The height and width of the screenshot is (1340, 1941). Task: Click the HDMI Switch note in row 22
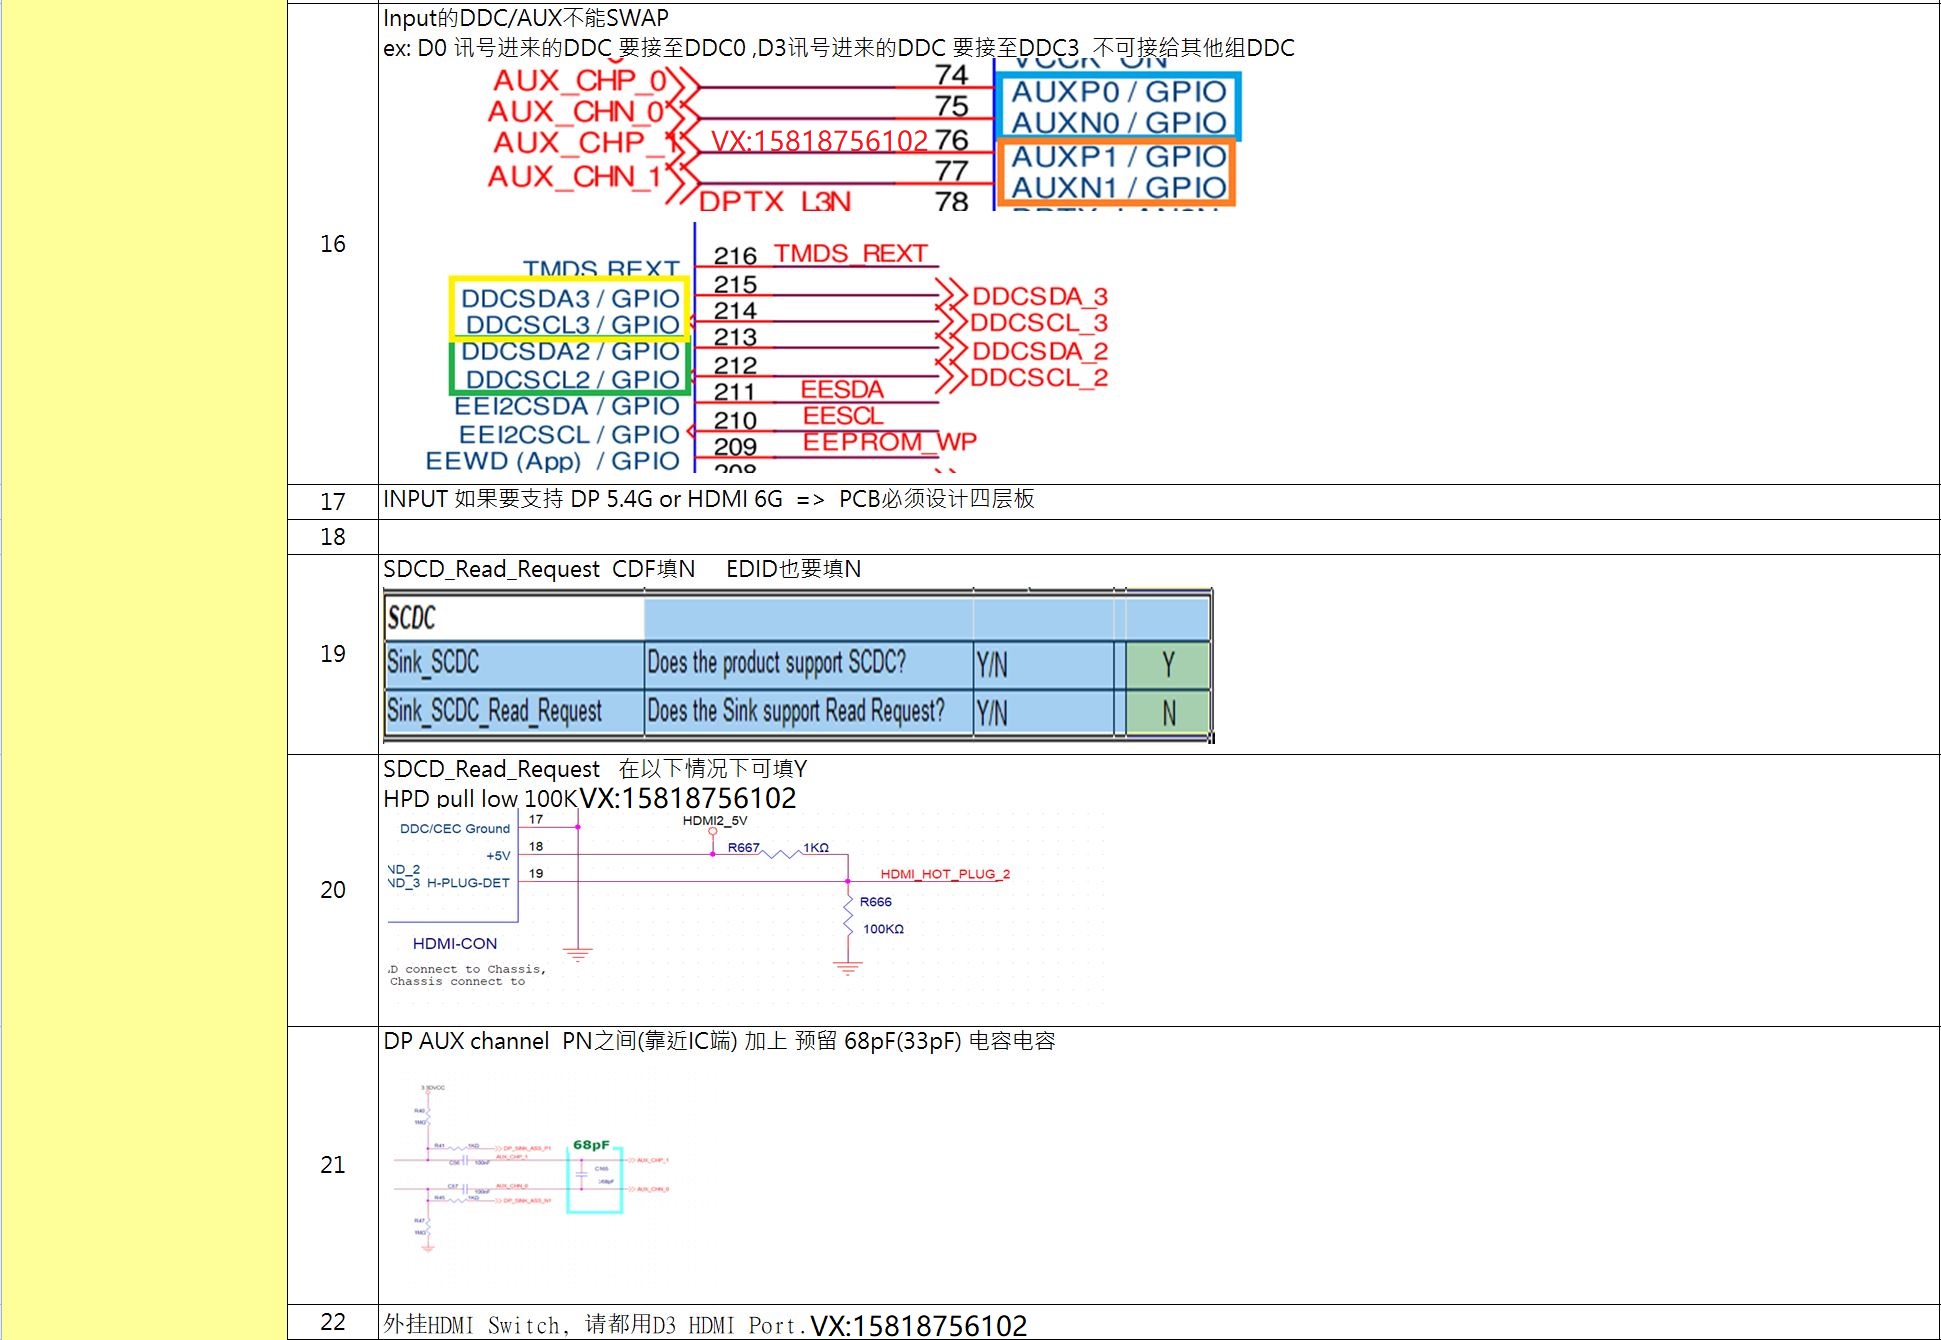(x=594, y=1325)
